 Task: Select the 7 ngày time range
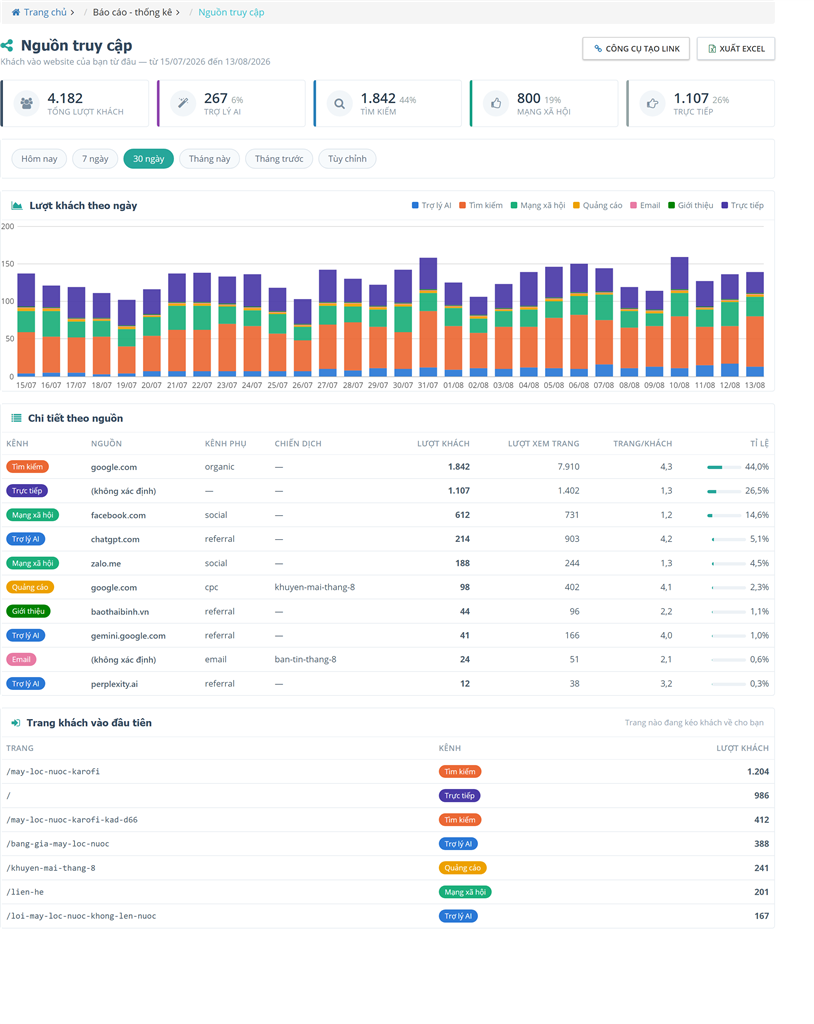point(95,159)
